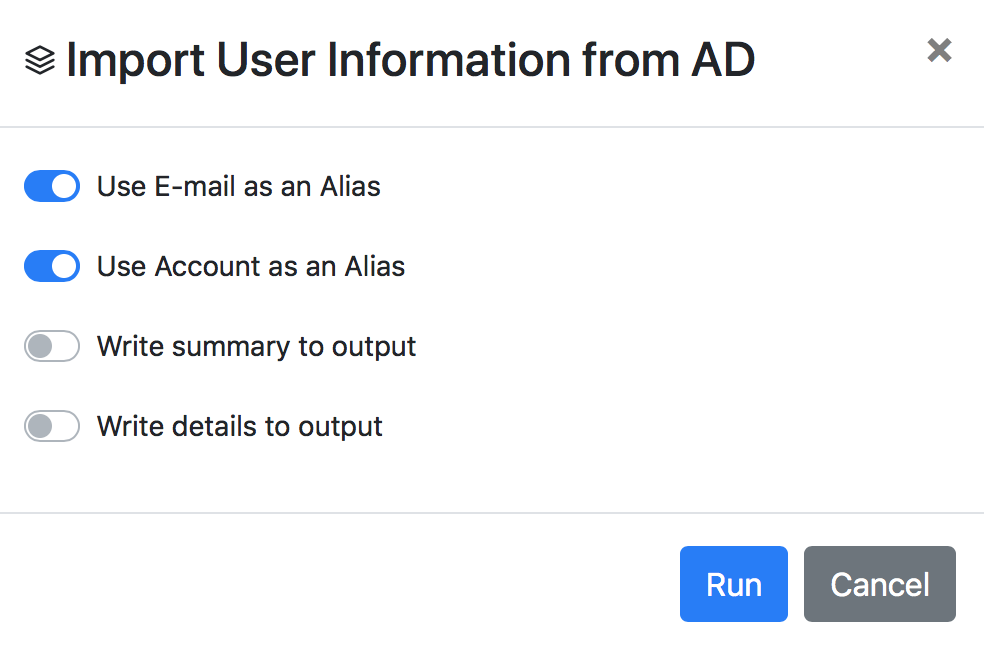Click the stacked layers icon beside the title
This screenshot has height=650, width=984.
click(39, 62)
